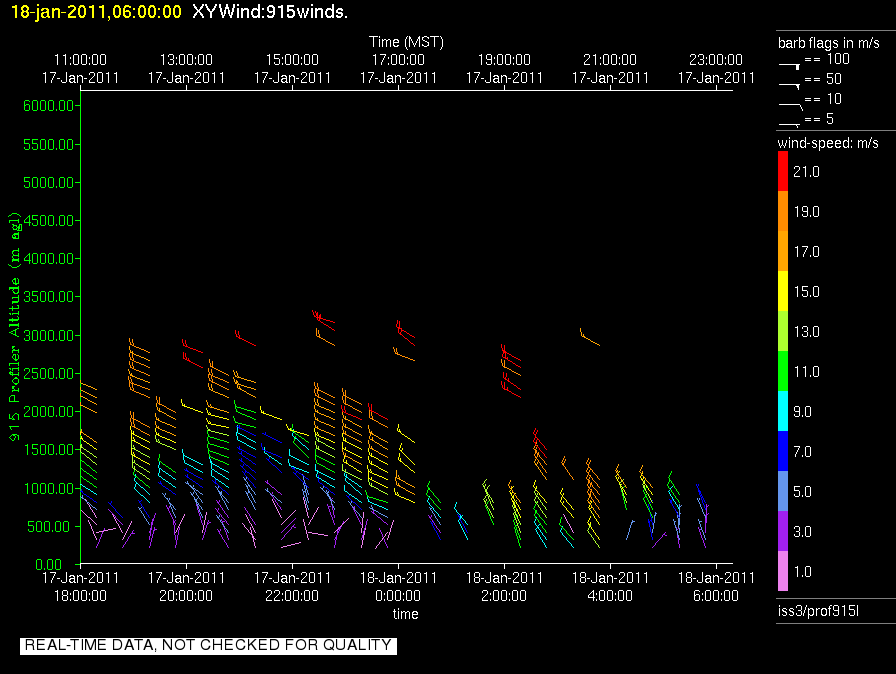Select the green 11.0 color band
The height and width of the screenshot is (674, 896).
tap(783, 371)
